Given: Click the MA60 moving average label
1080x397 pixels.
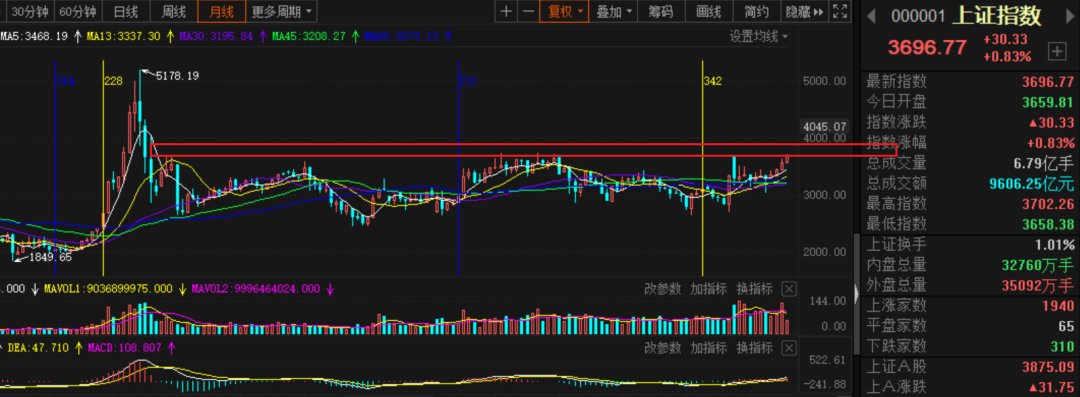Looking at the screenshot, I should point(402,36).
